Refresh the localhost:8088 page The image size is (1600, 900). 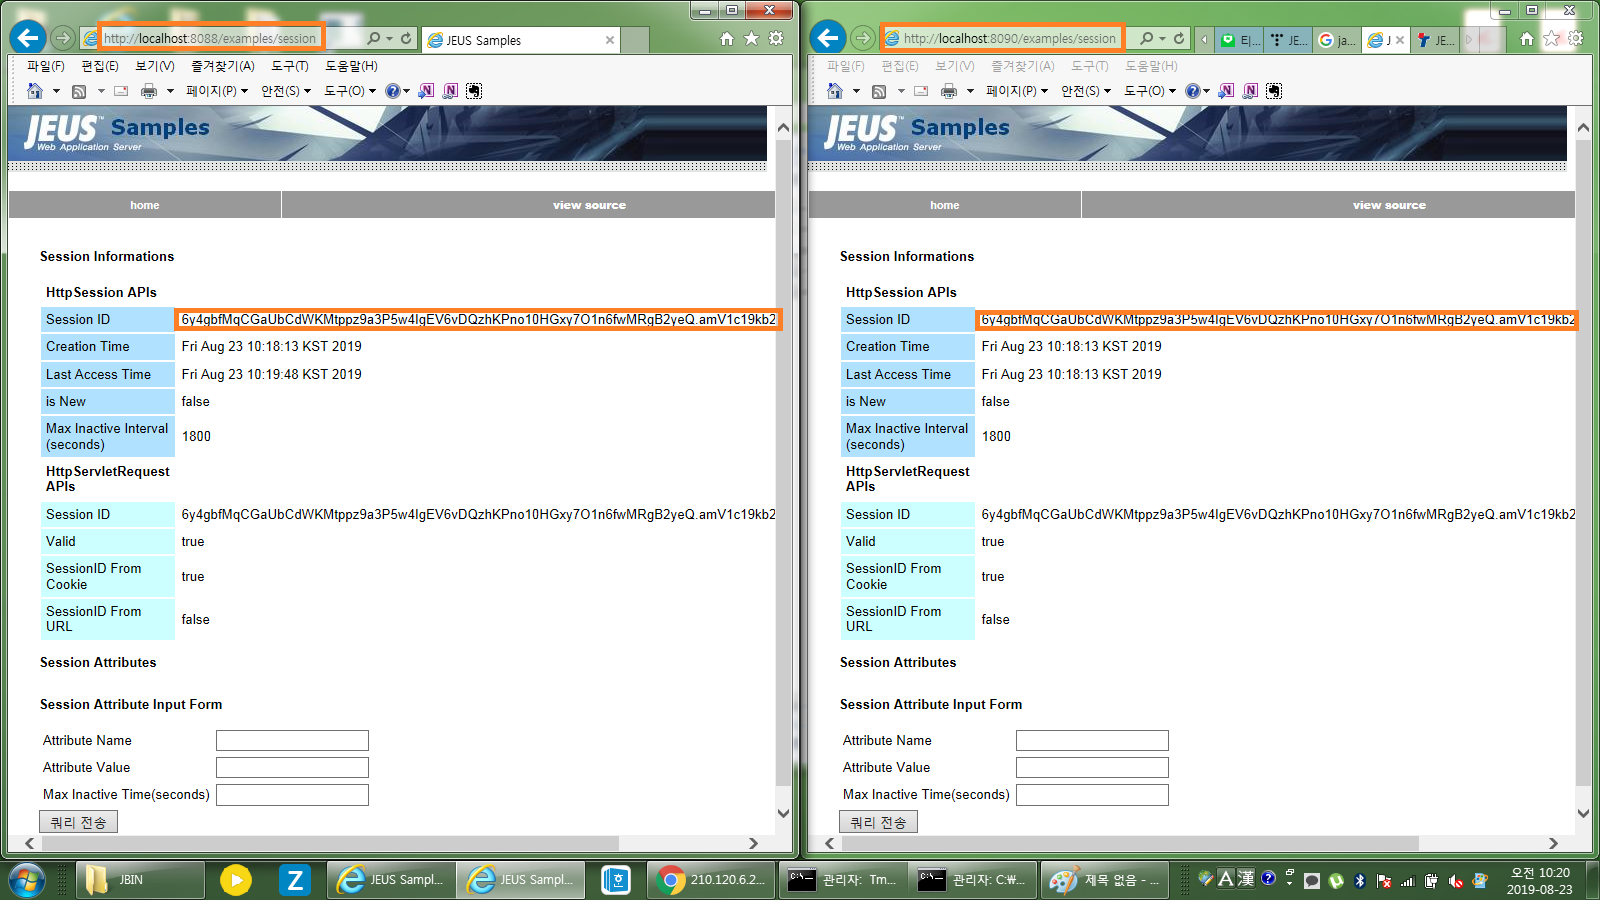(x=406, y=38)
